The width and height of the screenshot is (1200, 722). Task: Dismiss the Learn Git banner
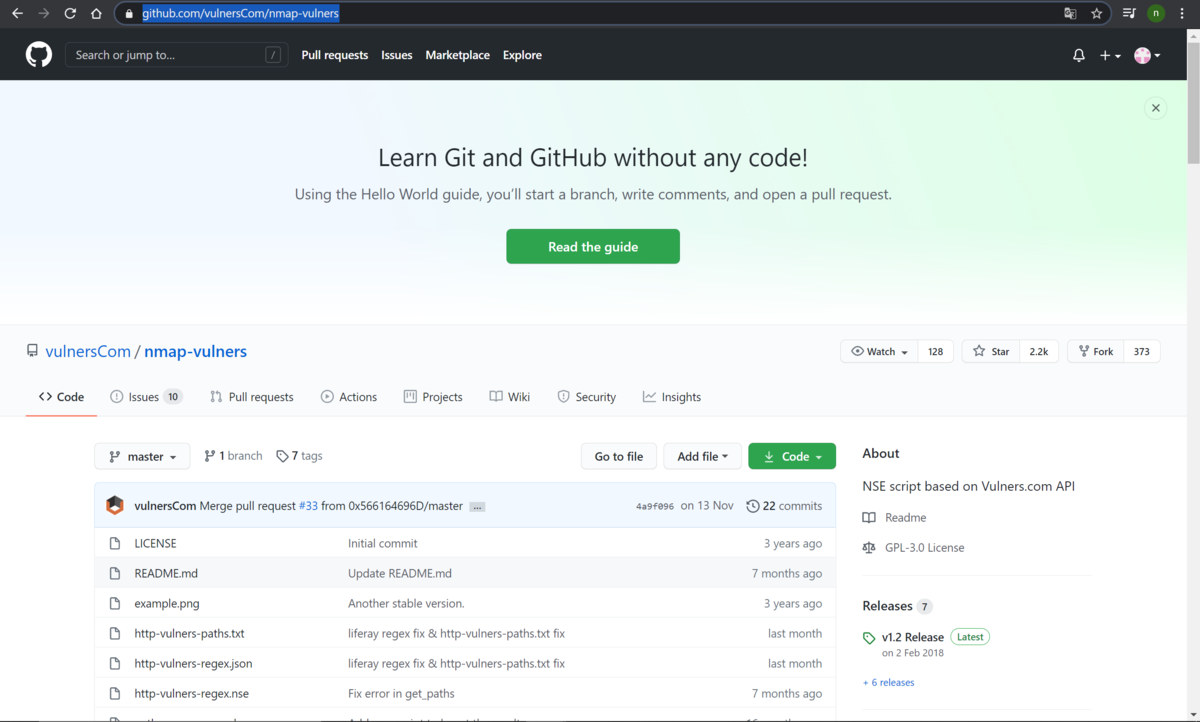pos(1155,108)
